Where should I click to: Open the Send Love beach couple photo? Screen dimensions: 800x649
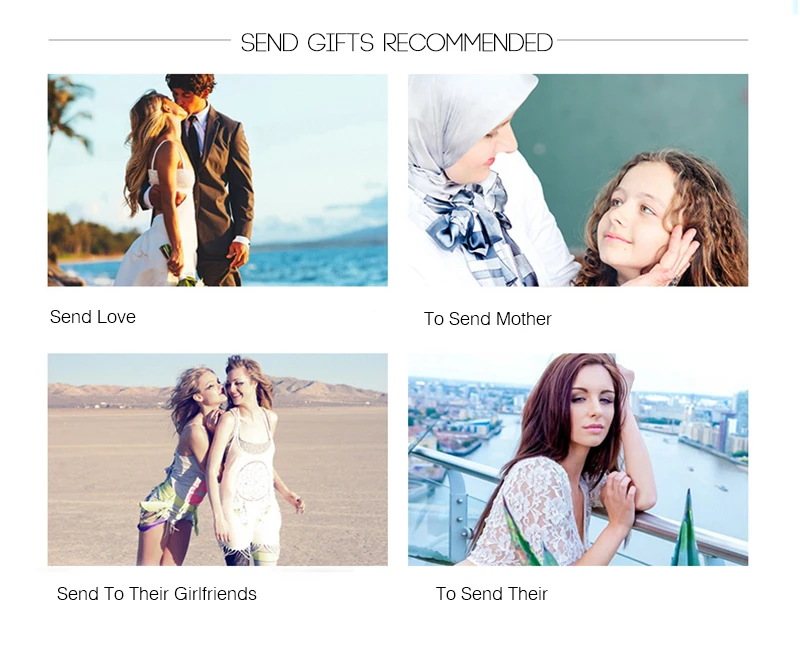(x=217, y=180)
